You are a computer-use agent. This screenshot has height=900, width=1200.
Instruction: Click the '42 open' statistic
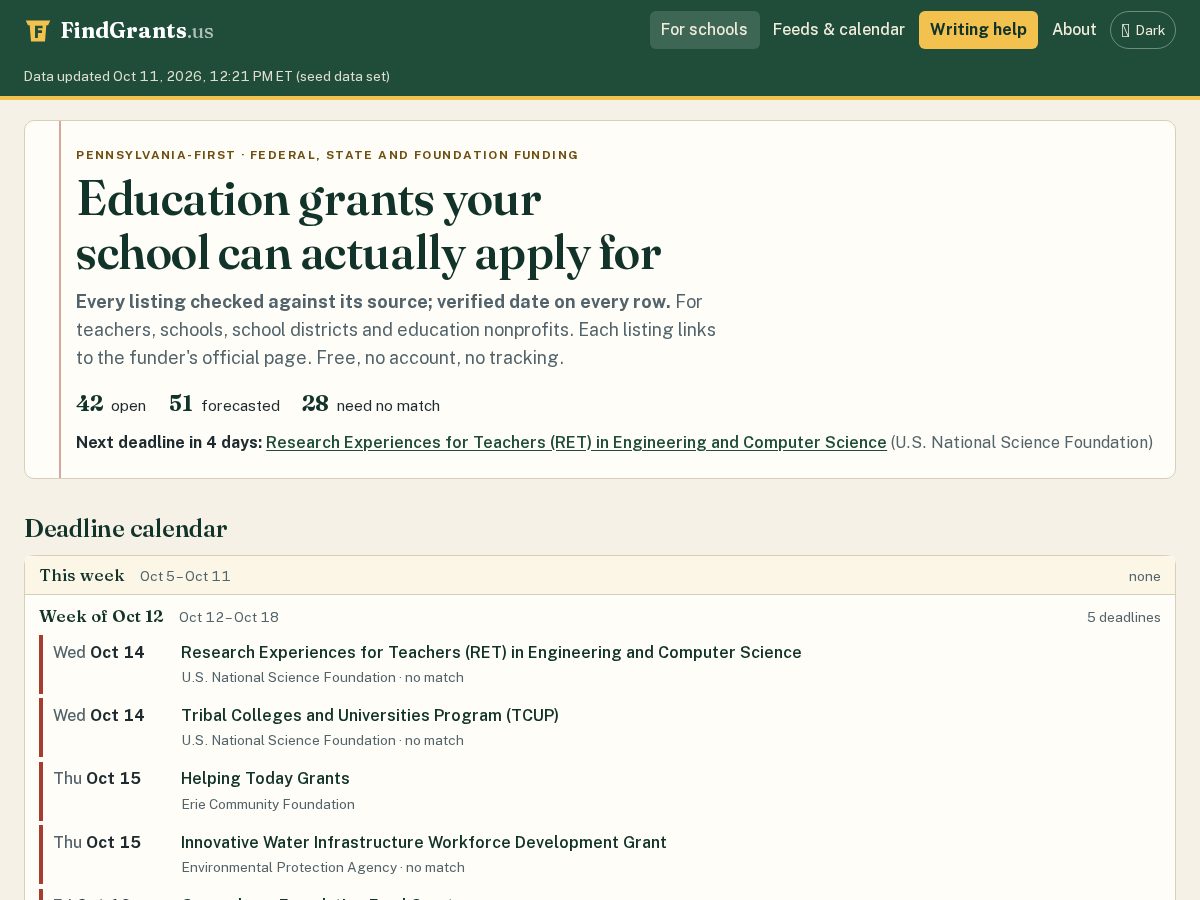tap(111, 404)
